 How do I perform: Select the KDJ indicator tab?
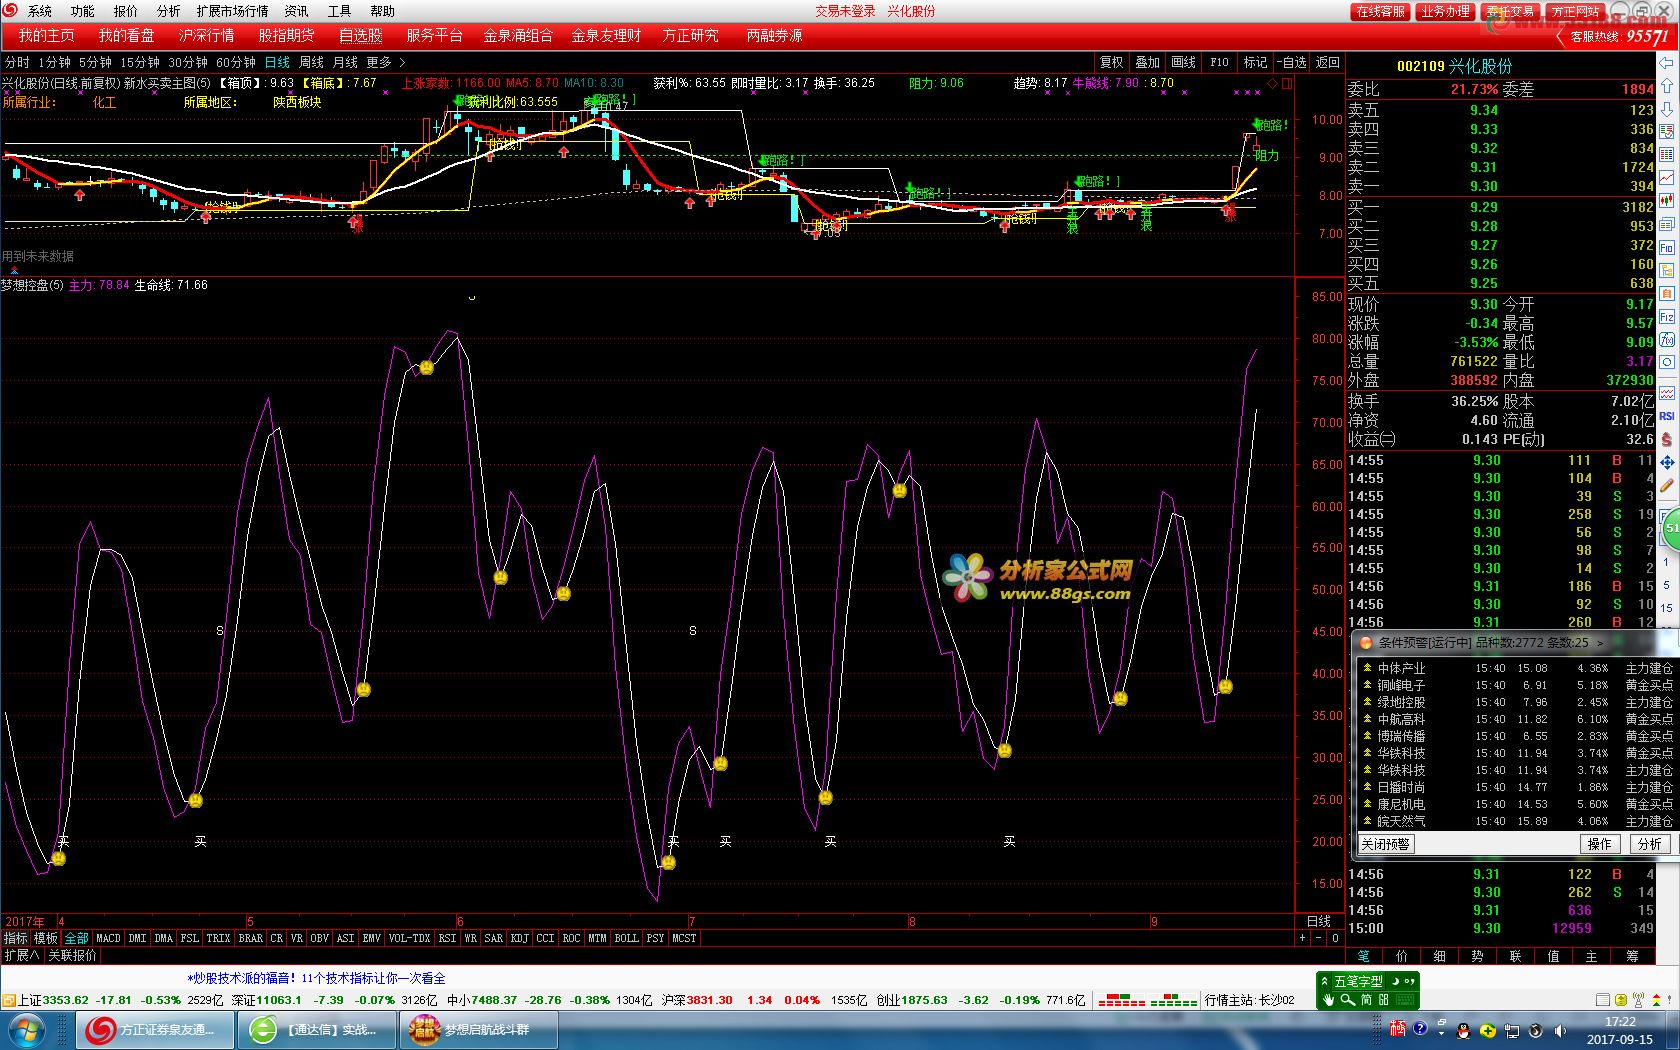pyautogui.click(x=519, y=938)
